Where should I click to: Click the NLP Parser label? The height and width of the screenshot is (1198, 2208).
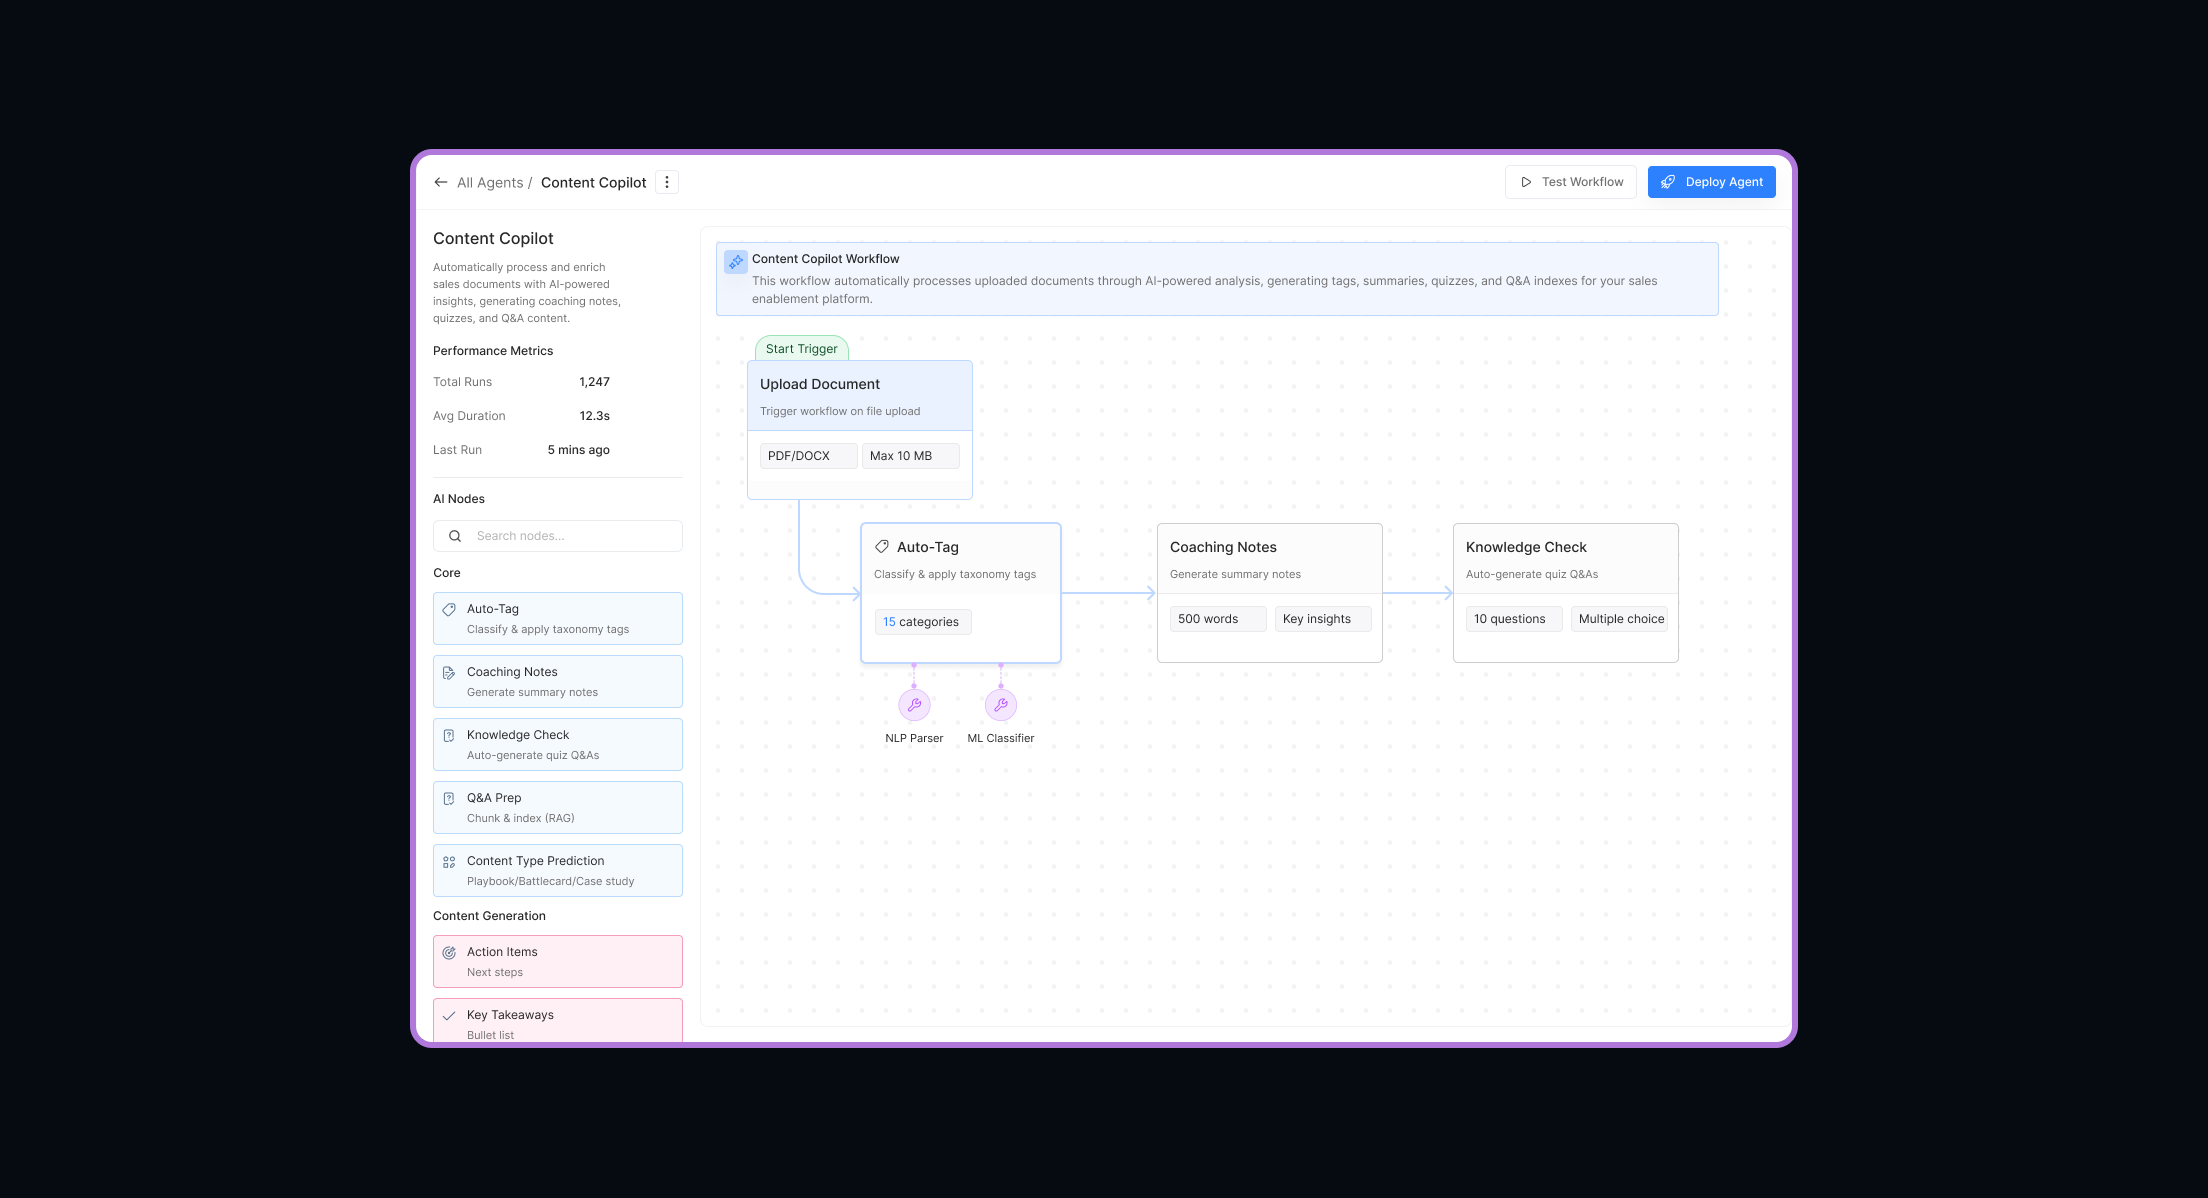click(914, 738)
